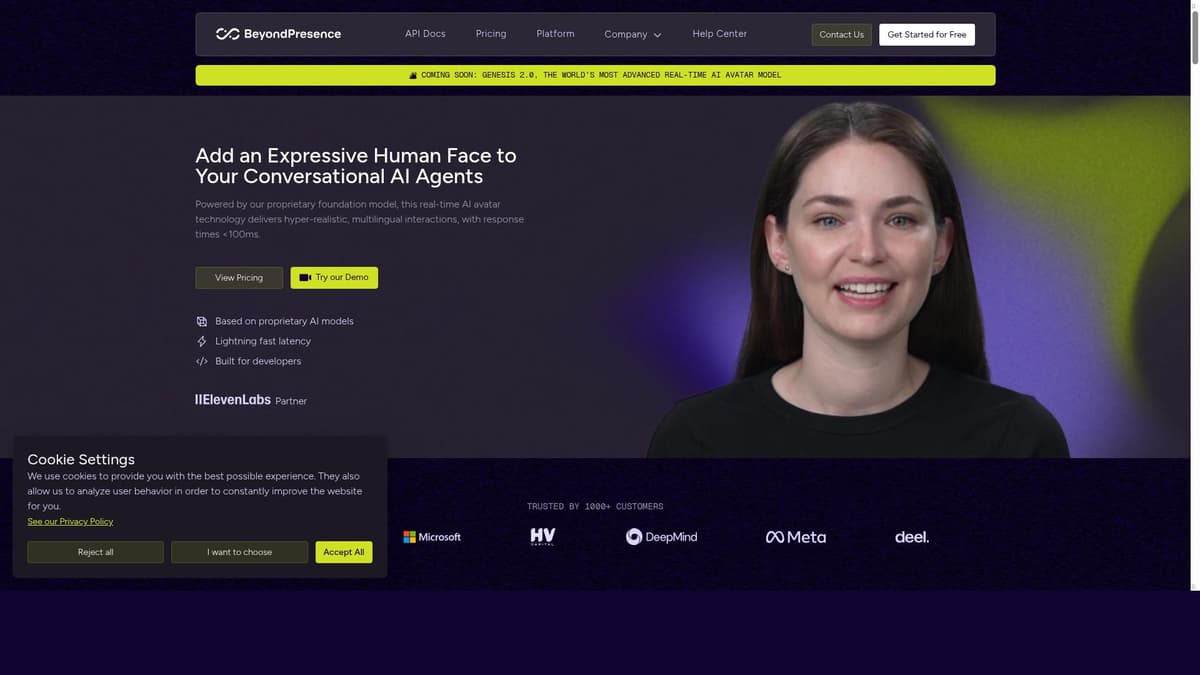
Task: Click the Microsoft logo in the customers row
Action: point(432,536)
